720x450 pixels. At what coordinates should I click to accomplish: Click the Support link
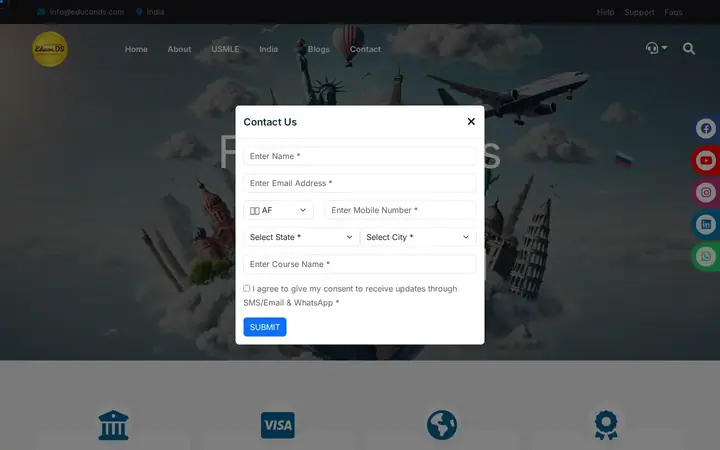click(639, 12)
